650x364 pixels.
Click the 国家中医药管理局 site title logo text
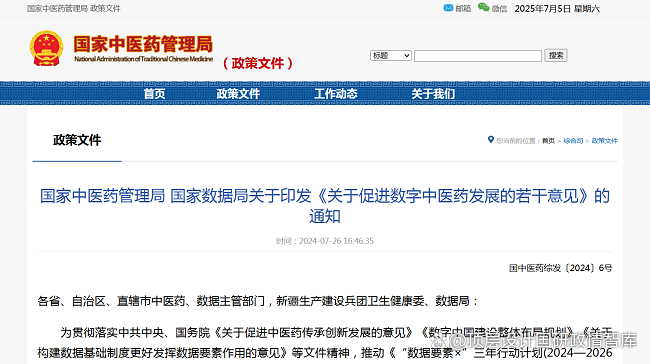[x=143, y=44]
